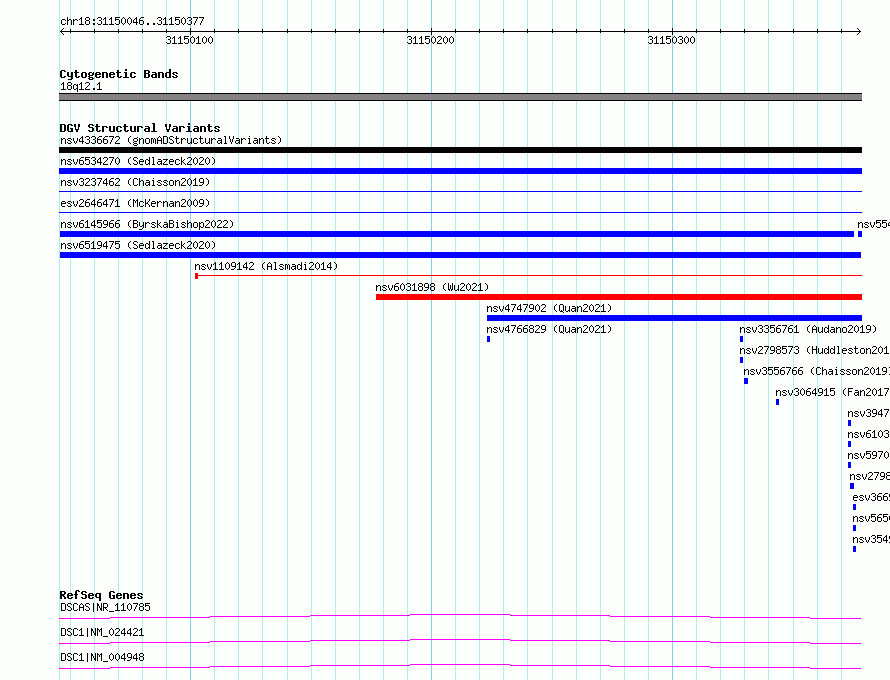Click label nsv4747902 (Quan2021)
This screenshot has height=680, width=890.
[x=549, y=308]
